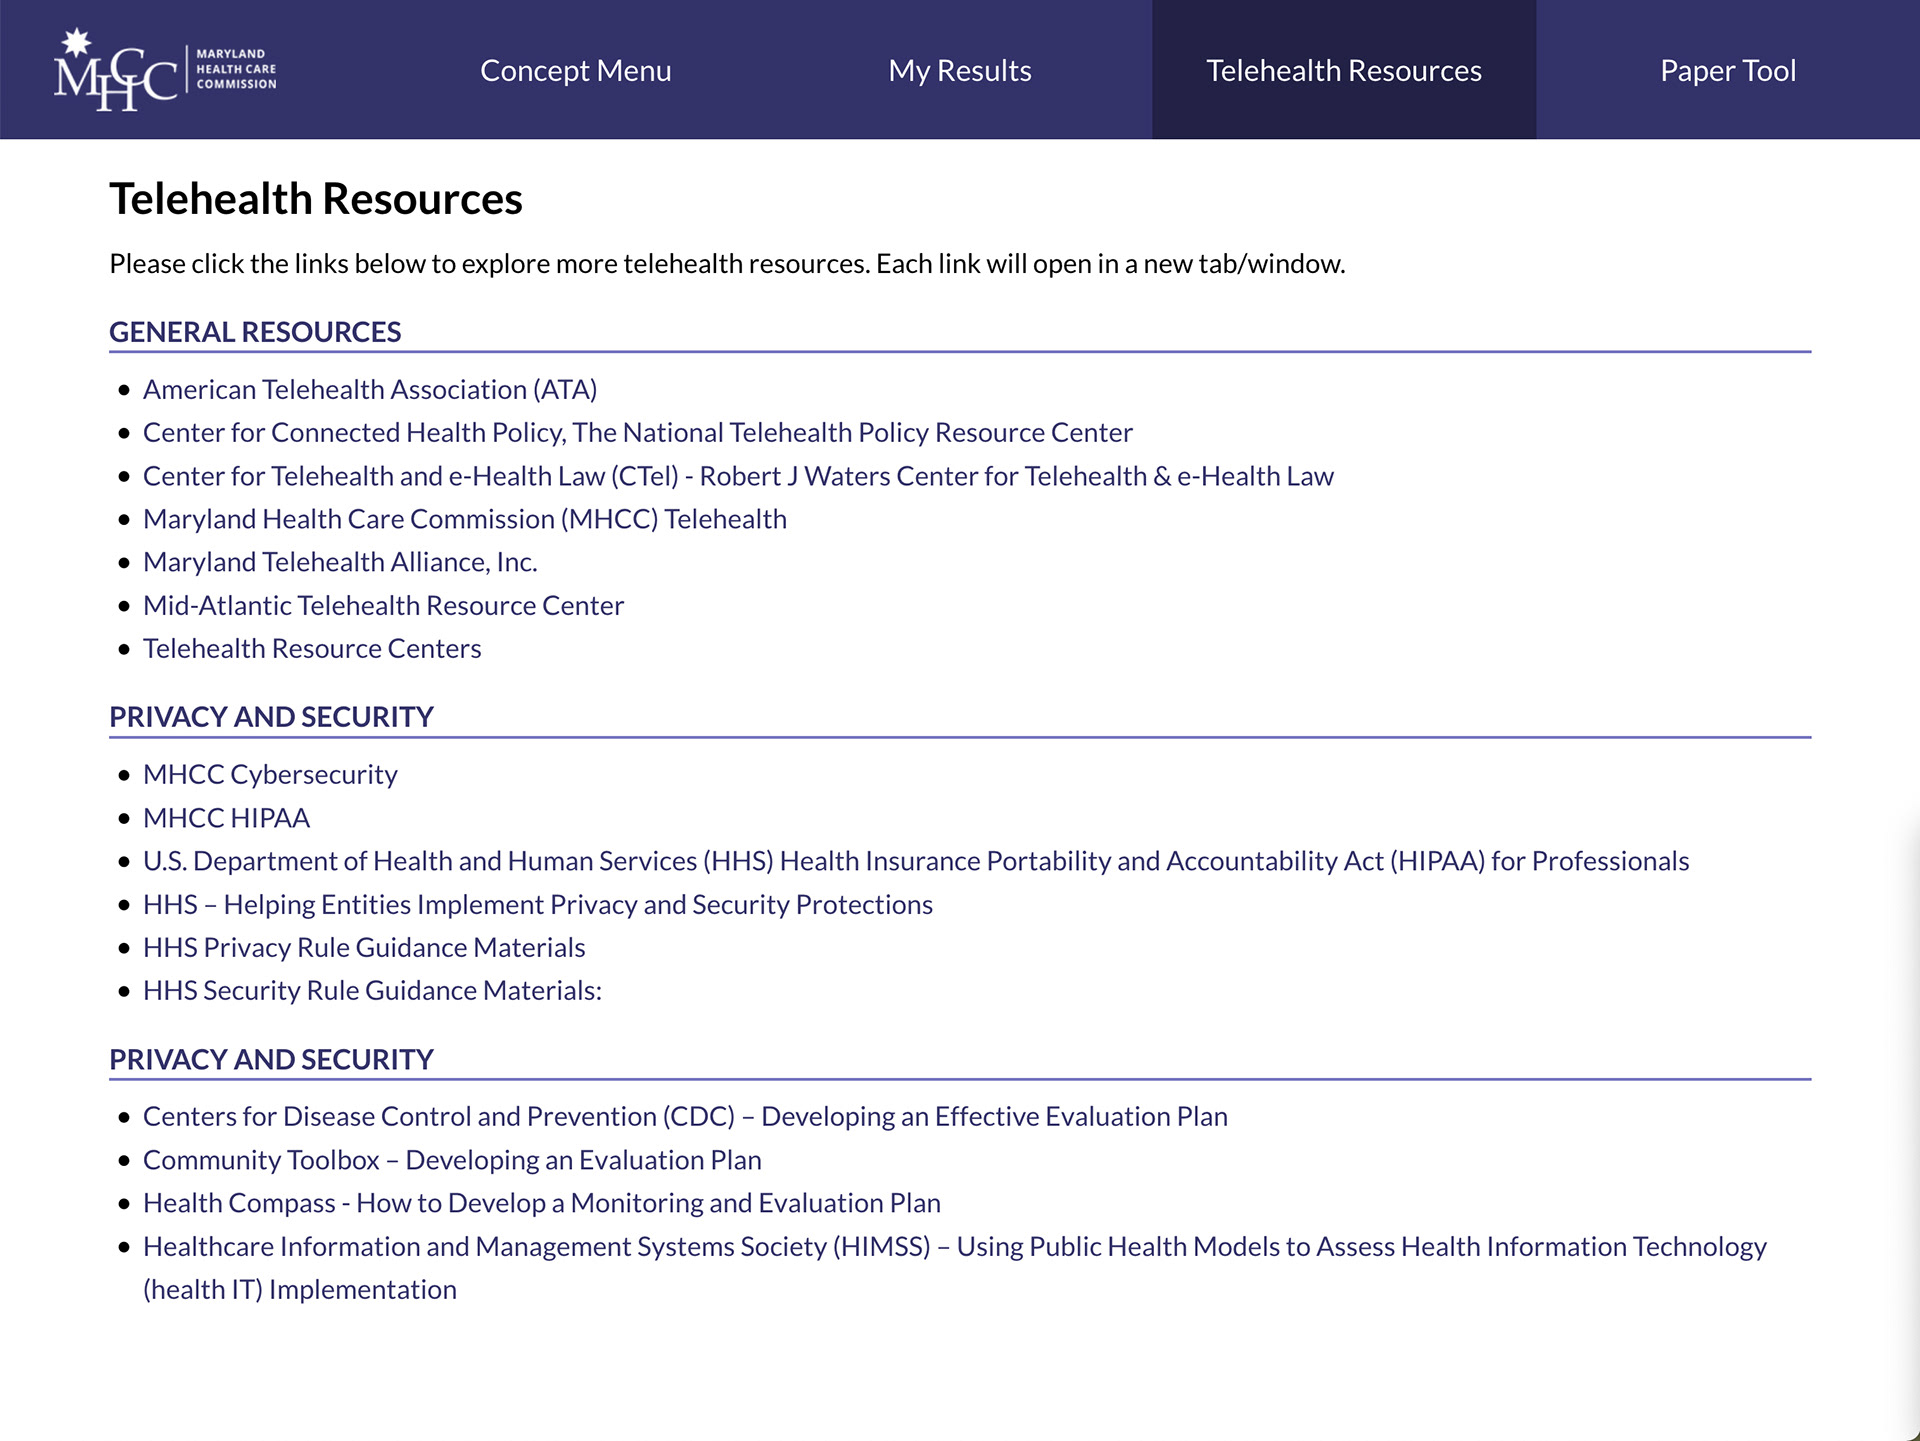Viewport: 1920px width, 1441px height.
Task: Open Mid-Atlantic Telehealth Resource Center link
Action: 383,605
